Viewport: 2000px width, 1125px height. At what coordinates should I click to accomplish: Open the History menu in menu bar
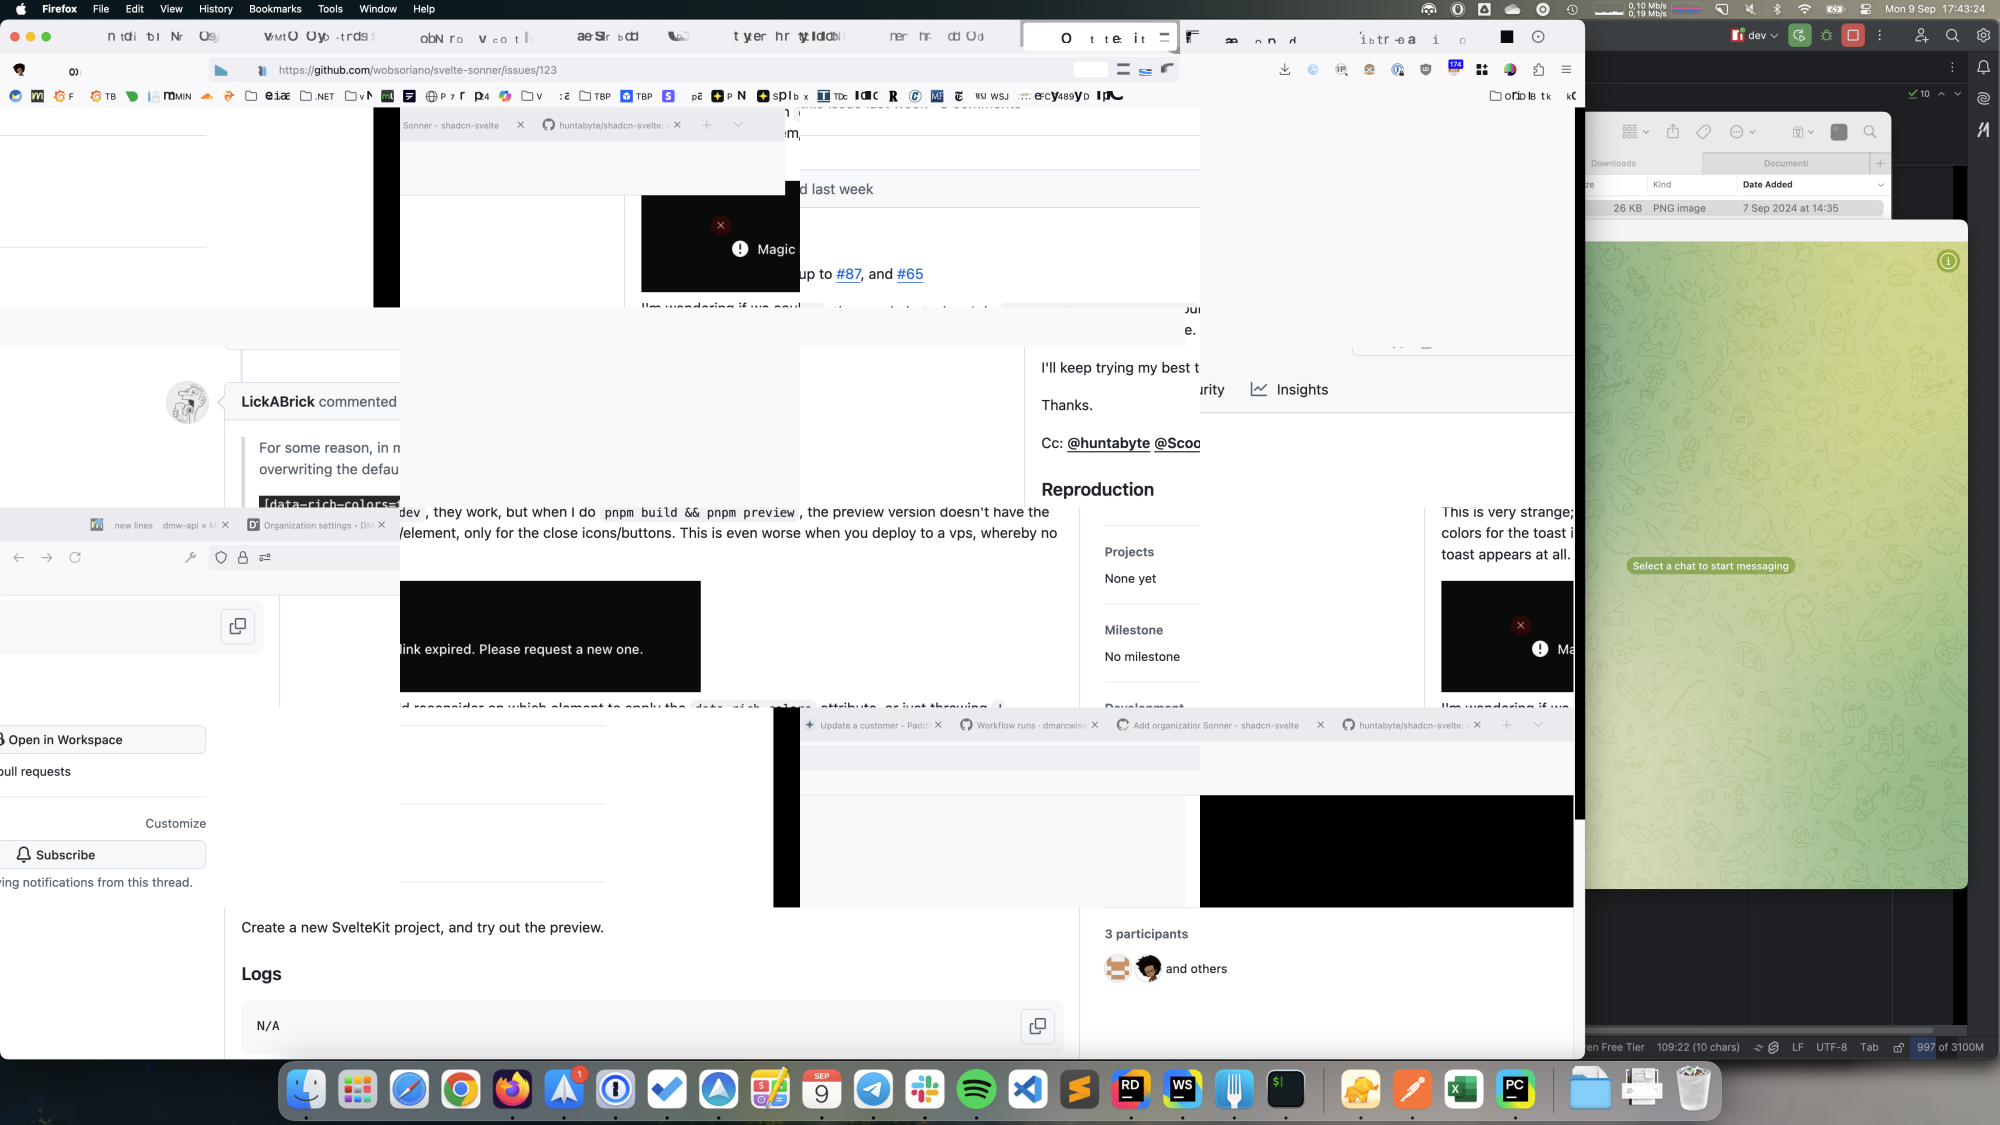(215, 9)
